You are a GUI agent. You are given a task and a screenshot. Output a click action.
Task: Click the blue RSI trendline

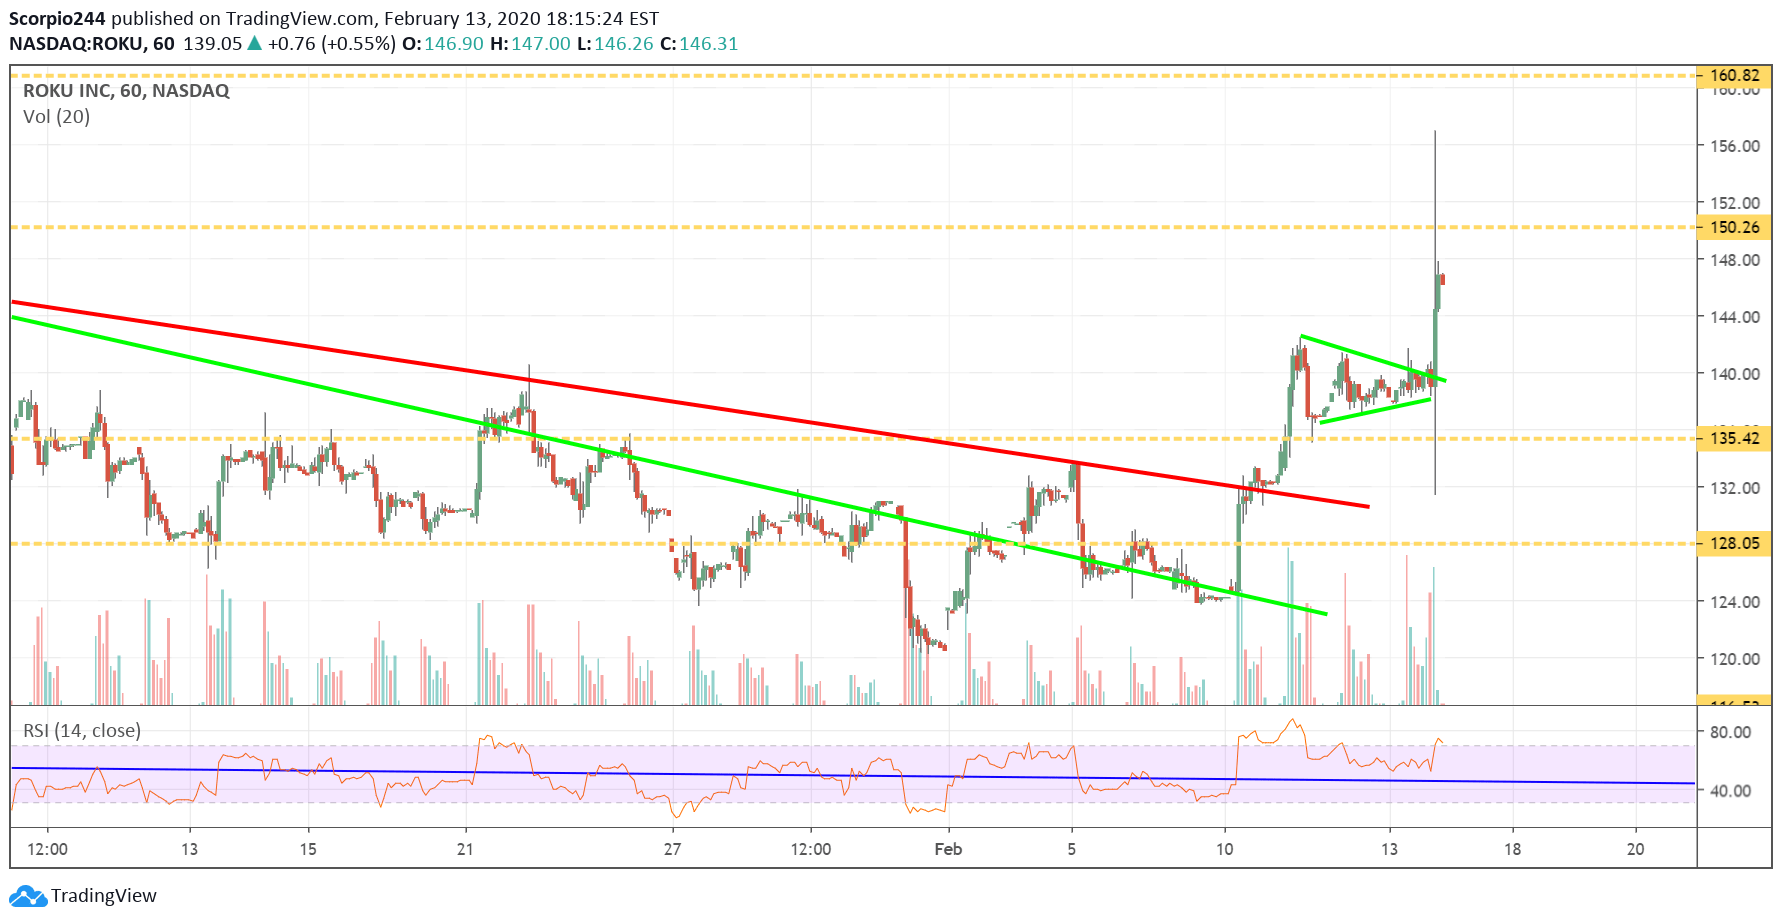pyautogui.click(x=853, y=775)
